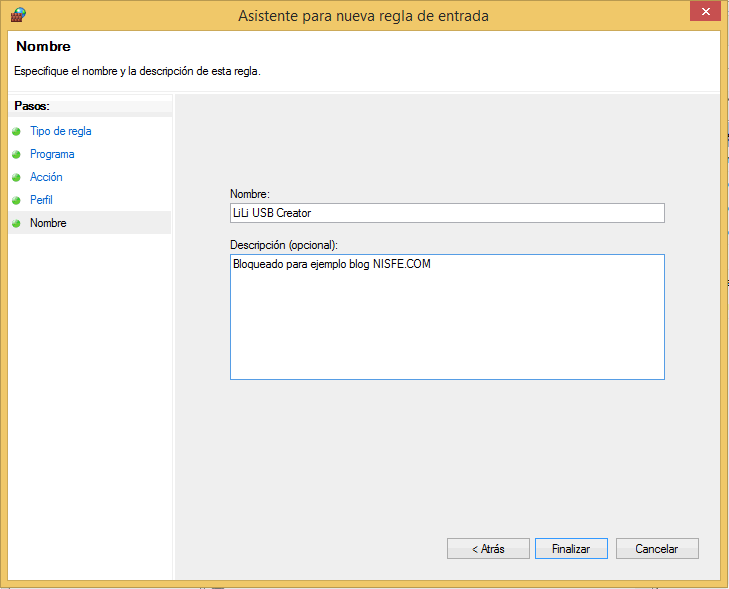729x589 pixels.
Task: Click the green bullet beside Acción
Action: click(x=16, y=177)
